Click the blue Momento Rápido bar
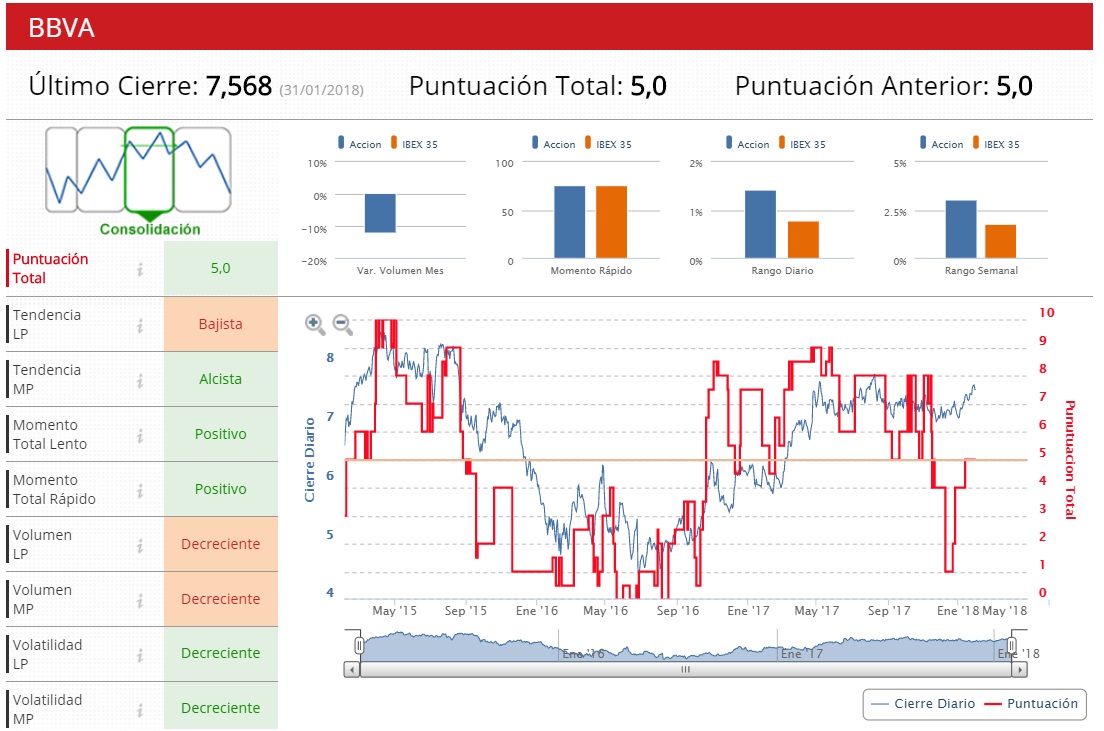The width and height of the screenshot is (1104, 731). point(570,222)
